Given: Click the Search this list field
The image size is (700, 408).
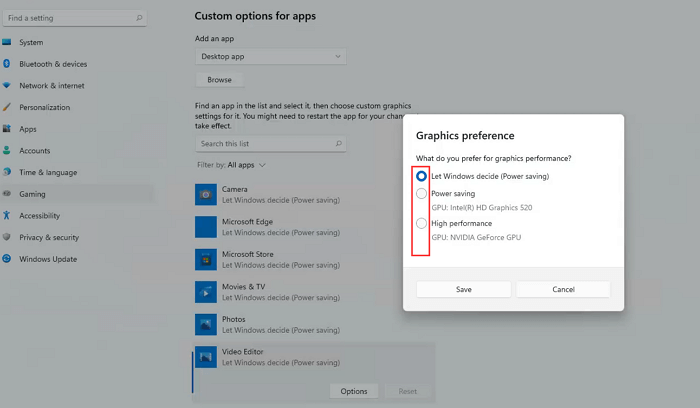Looking at the screenshot, I should [x=270, y=144].
